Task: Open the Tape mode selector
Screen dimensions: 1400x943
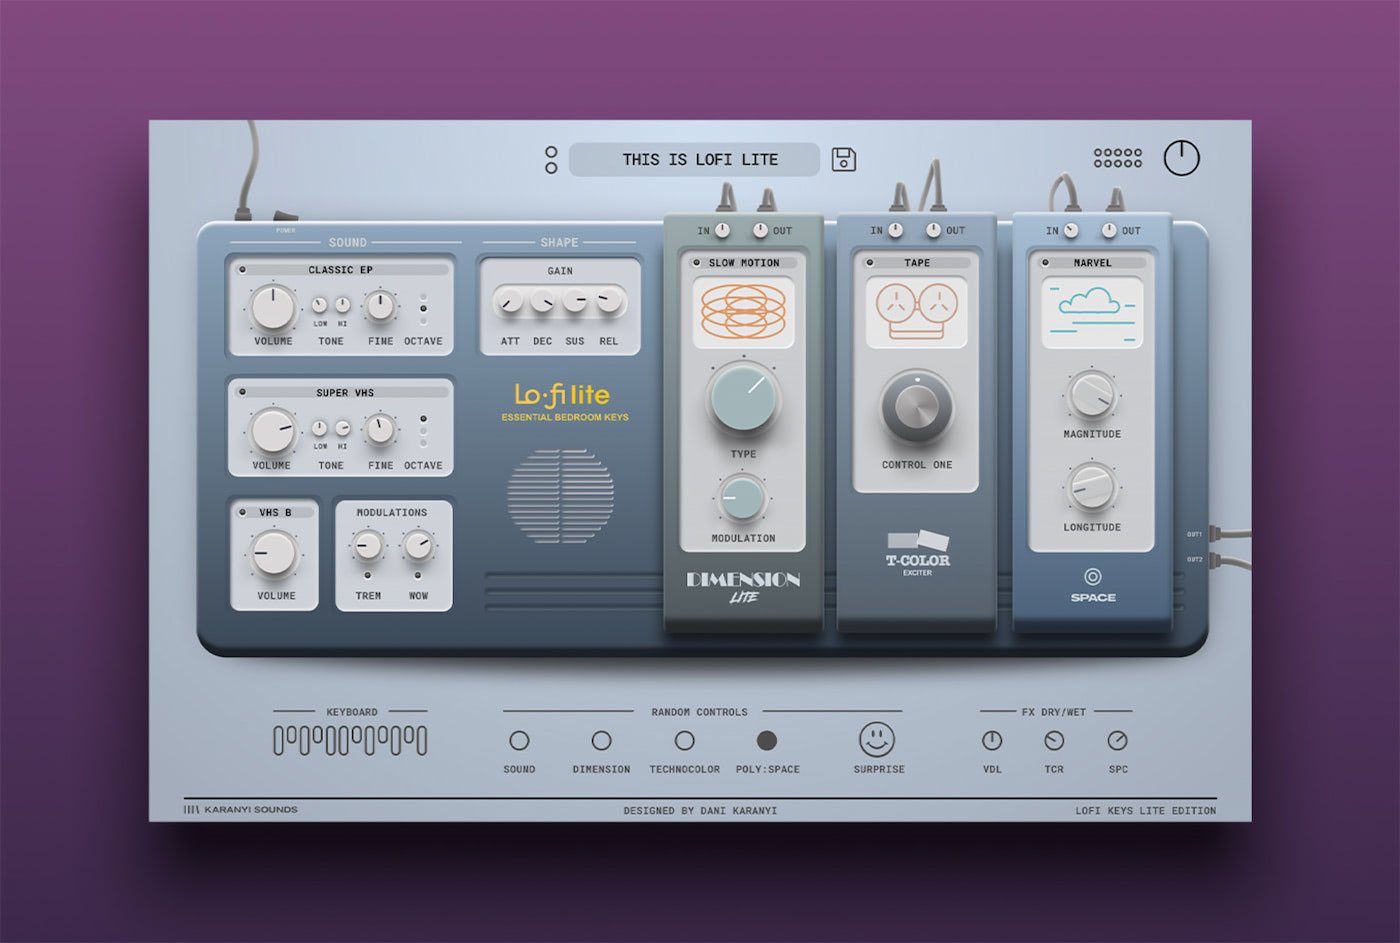Action: 917,263
